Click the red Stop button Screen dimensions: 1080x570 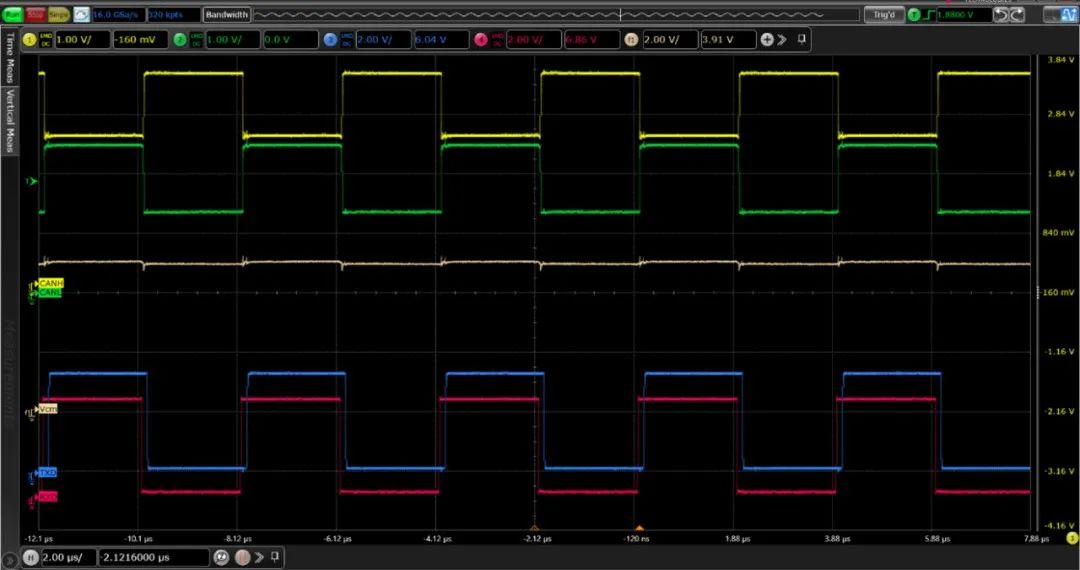[x=35, y=14]
